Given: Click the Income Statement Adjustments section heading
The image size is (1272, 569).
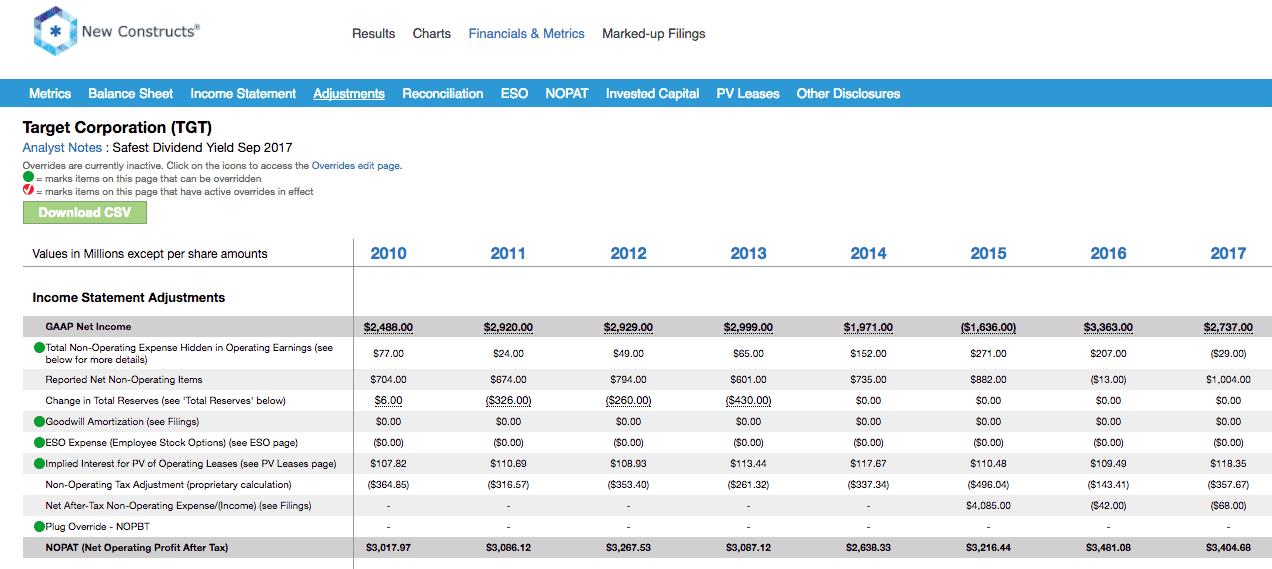Looking at the screenshot, I should pos(129,298).
